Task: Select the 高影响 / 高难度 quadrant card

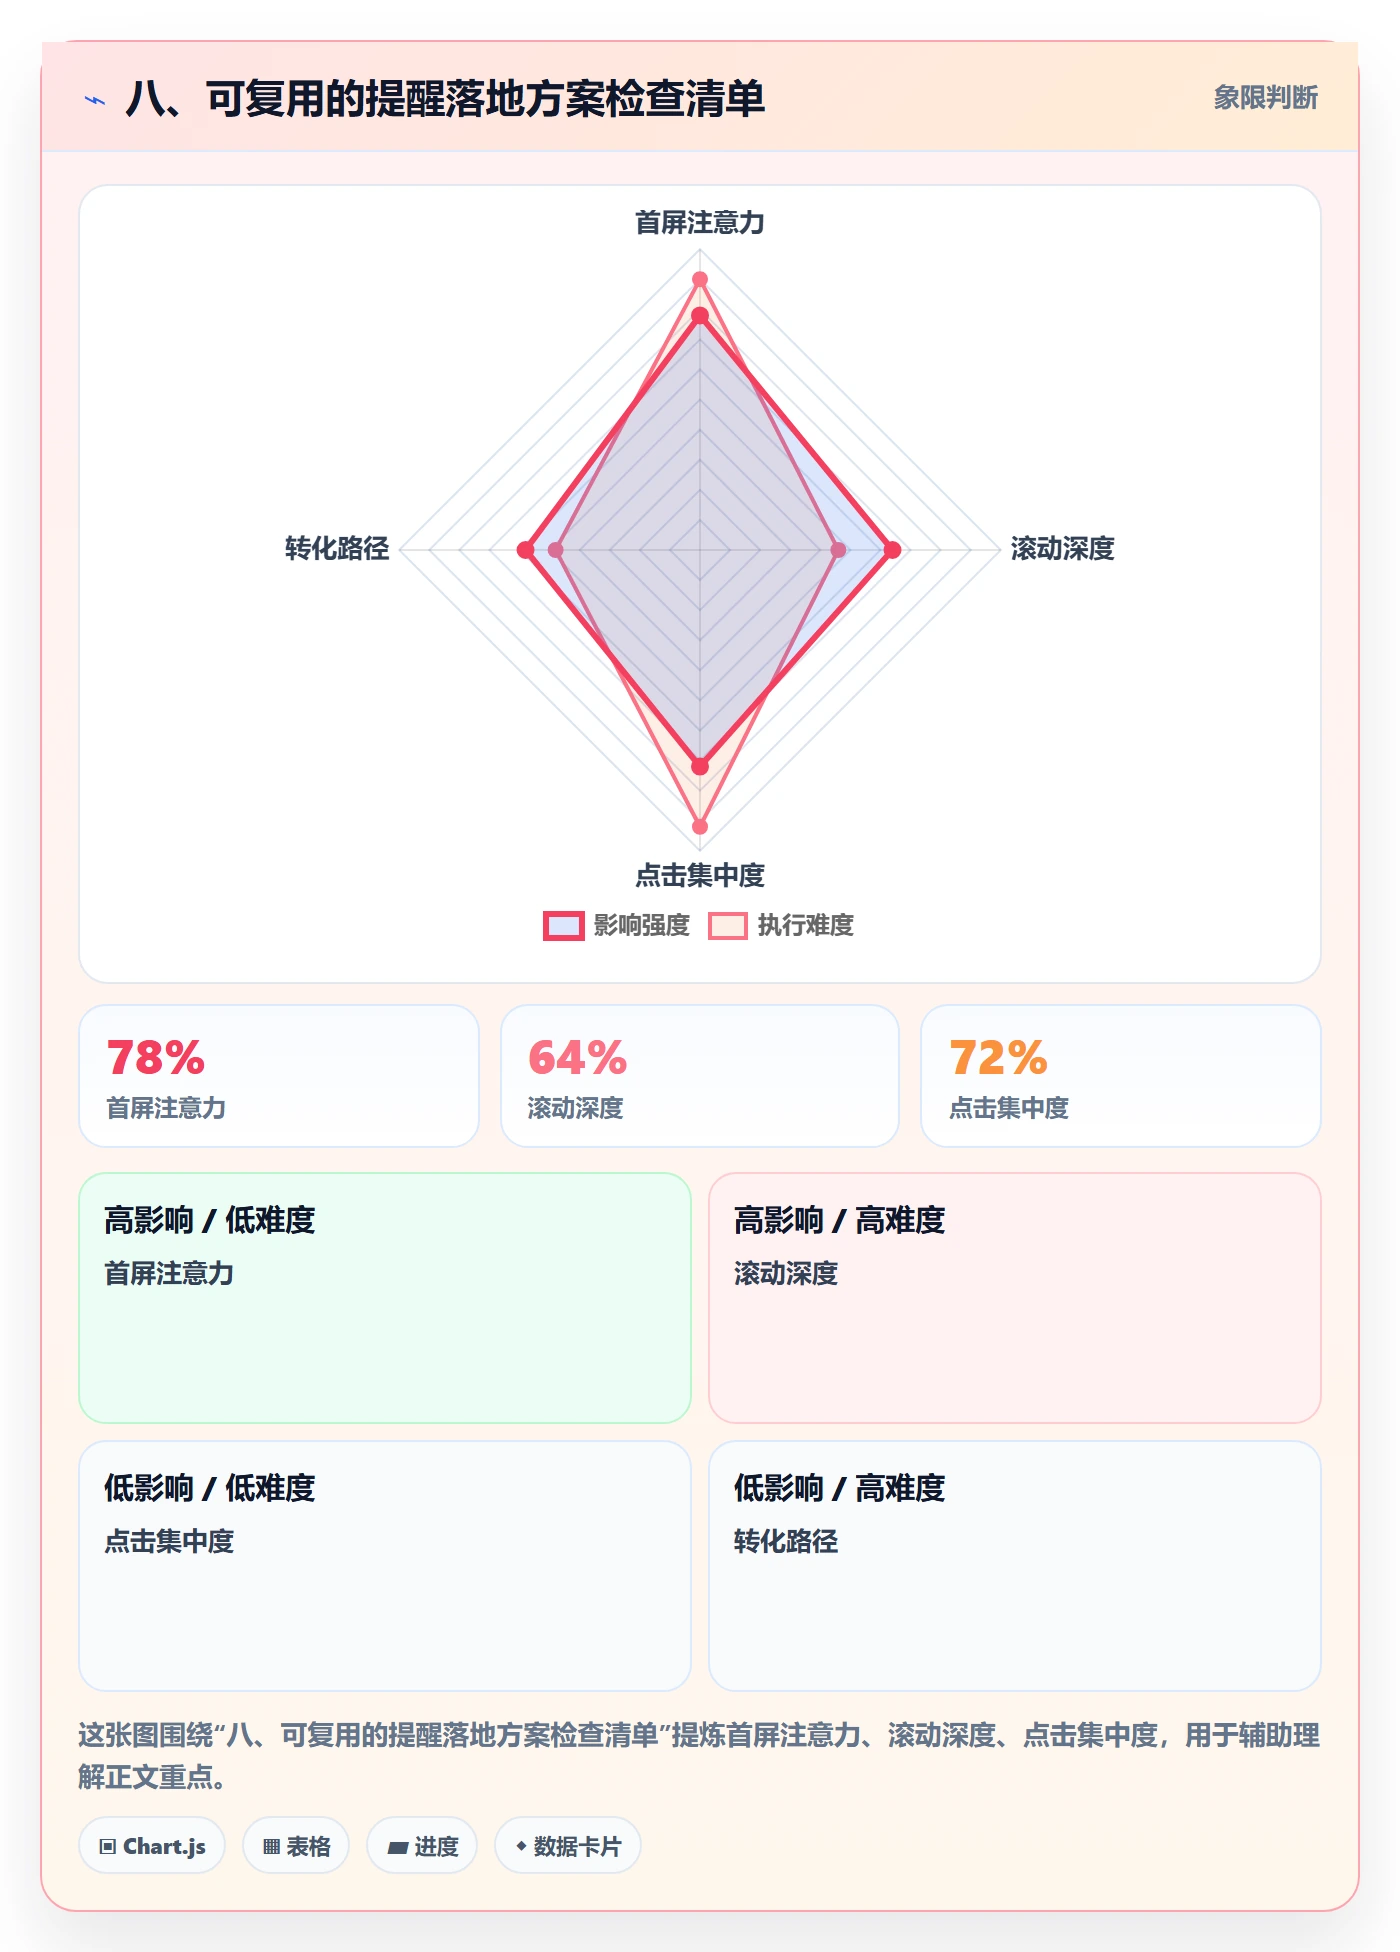Action: [1015, 1298]
